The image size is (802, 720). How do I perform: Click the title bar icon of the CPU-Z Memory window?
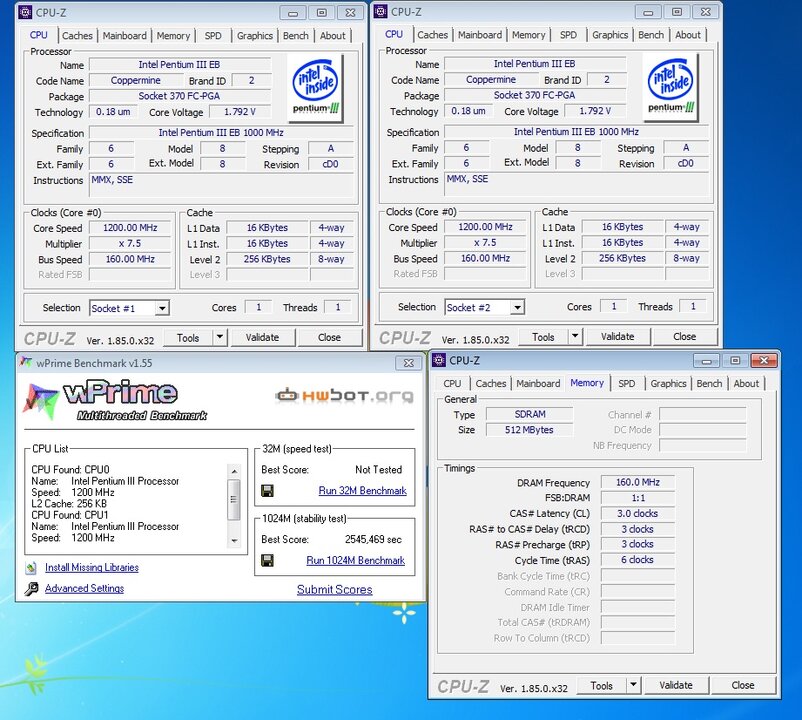pos(439,360)
